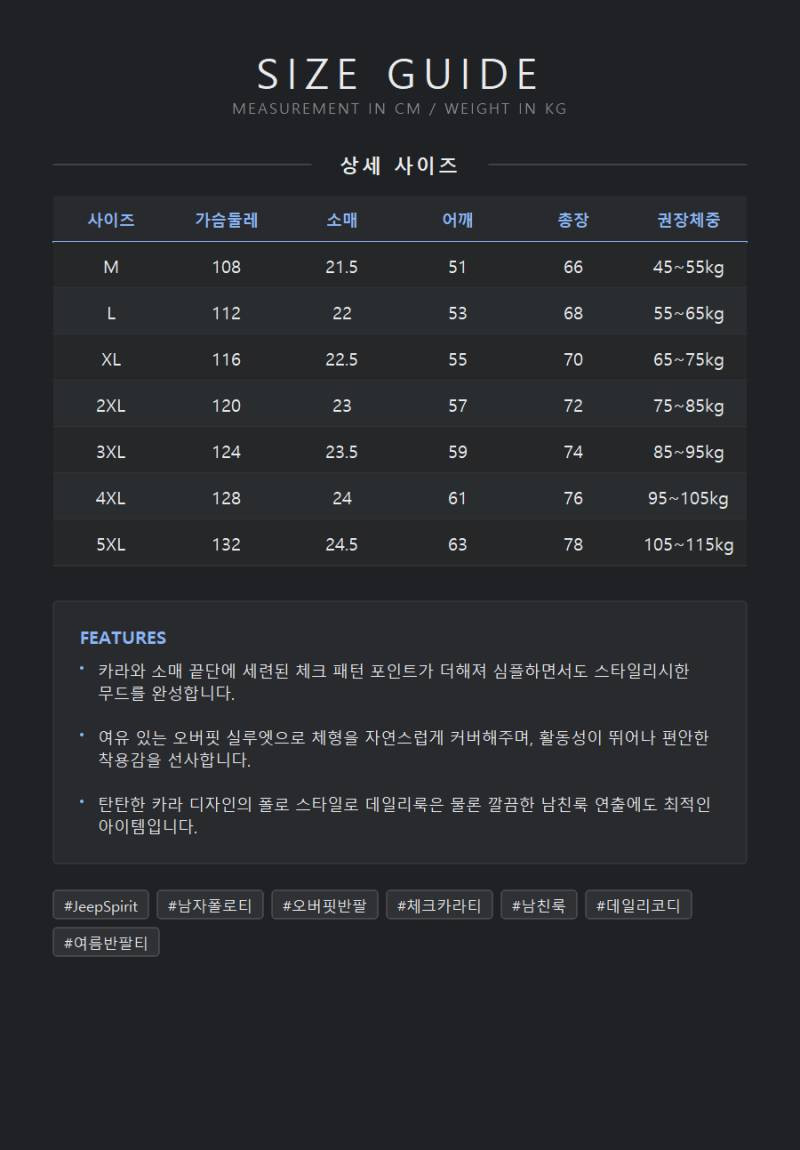Select the M size row label

pyautogui.click(x=111, y=266)
